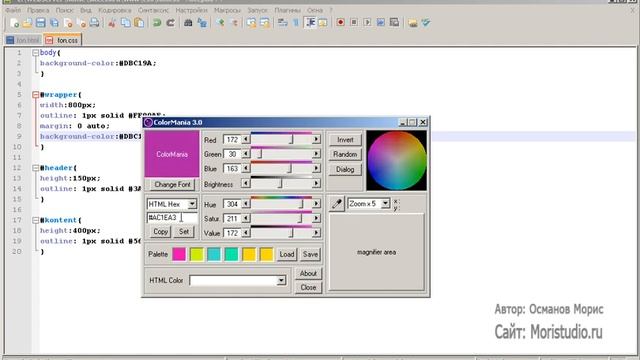Pick a screen color with the ColorMania eyedropper
The height and width of the screenshot is (360, 640).
click(337, 204)
